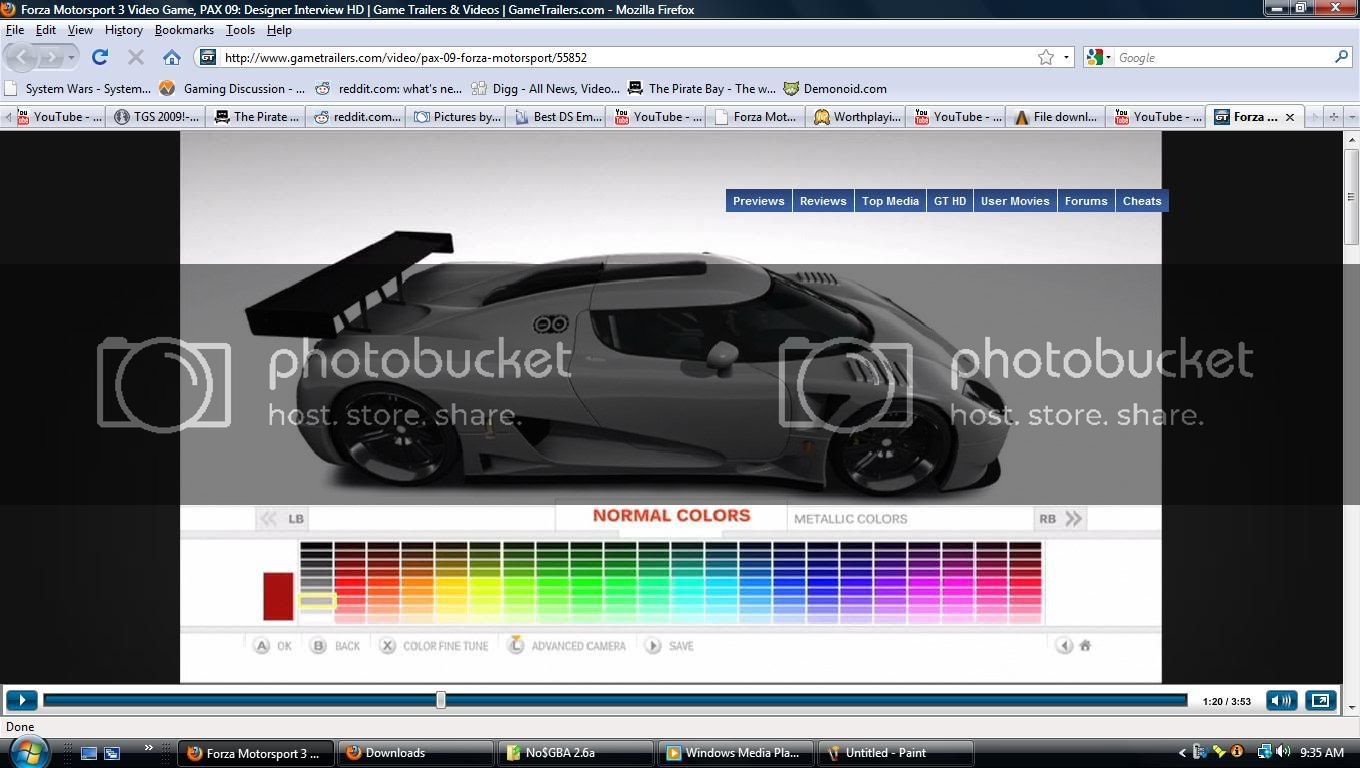Open the Tools menu
1360x768 pixels.
click(240, 30)
